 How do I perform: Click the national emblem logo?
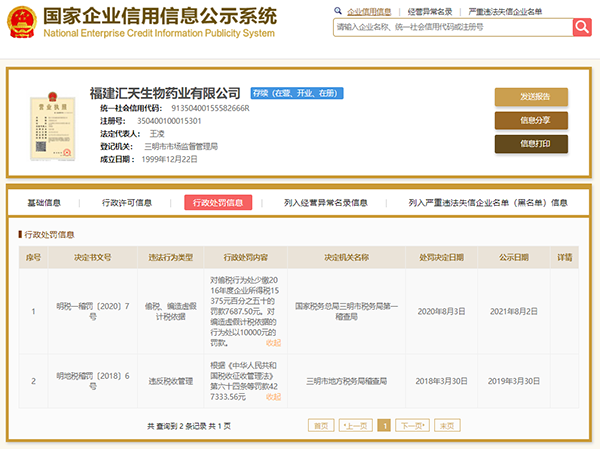[20, 22]
